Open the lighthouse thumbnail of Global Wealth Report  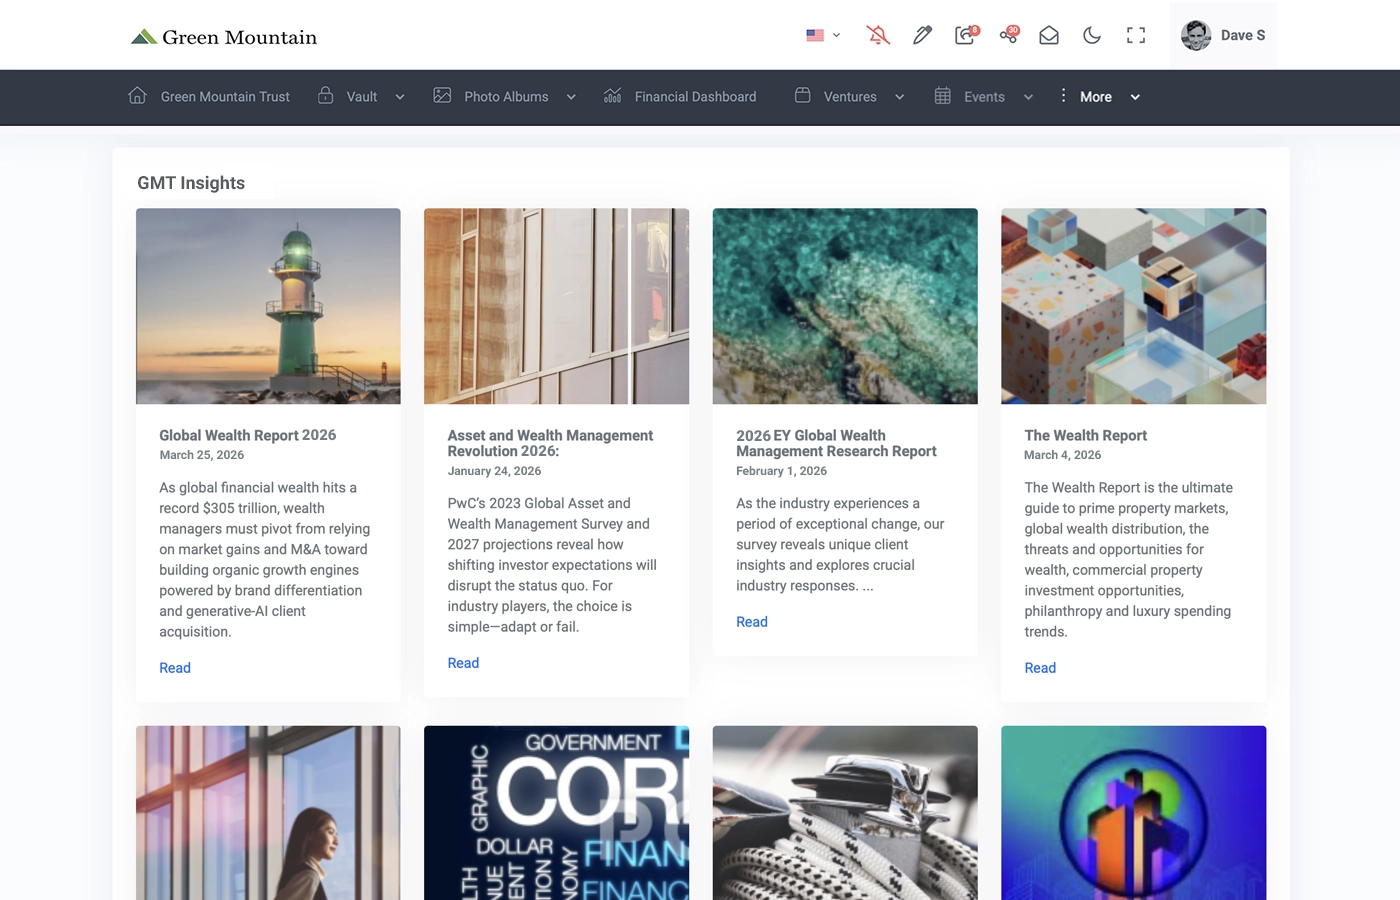point(268,306)
